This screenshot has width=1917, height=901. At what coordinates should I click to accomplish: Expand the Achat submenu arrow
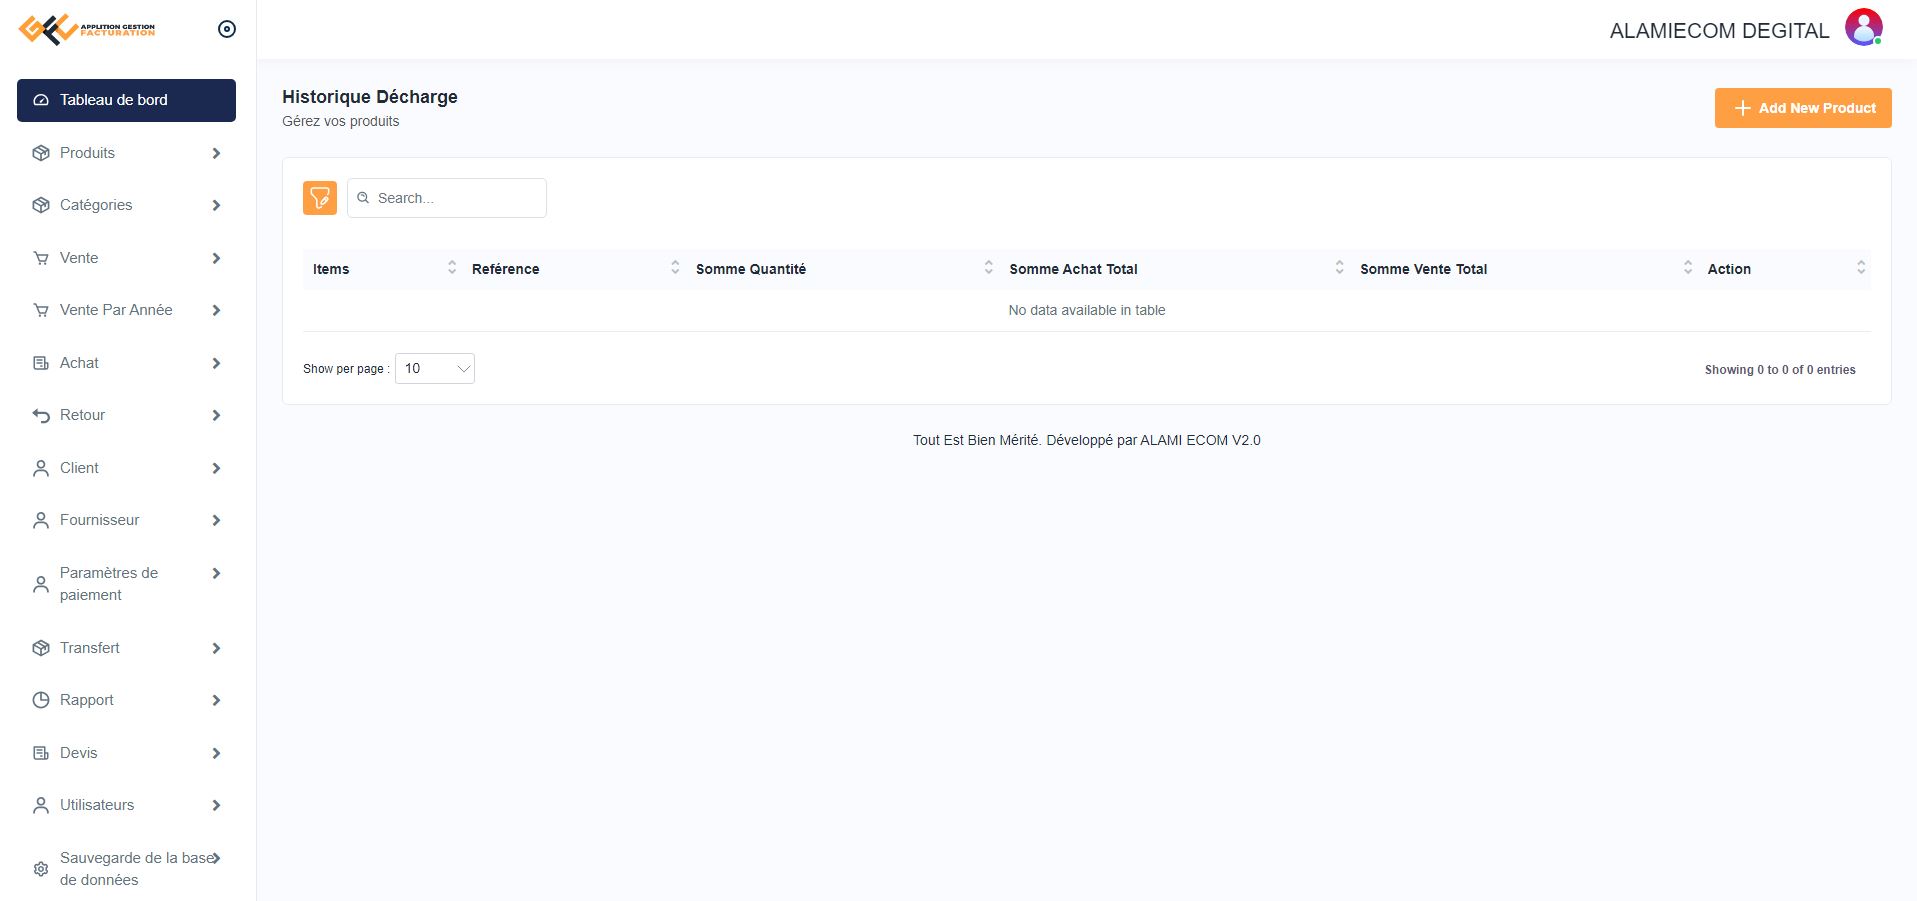coord(216,363)
